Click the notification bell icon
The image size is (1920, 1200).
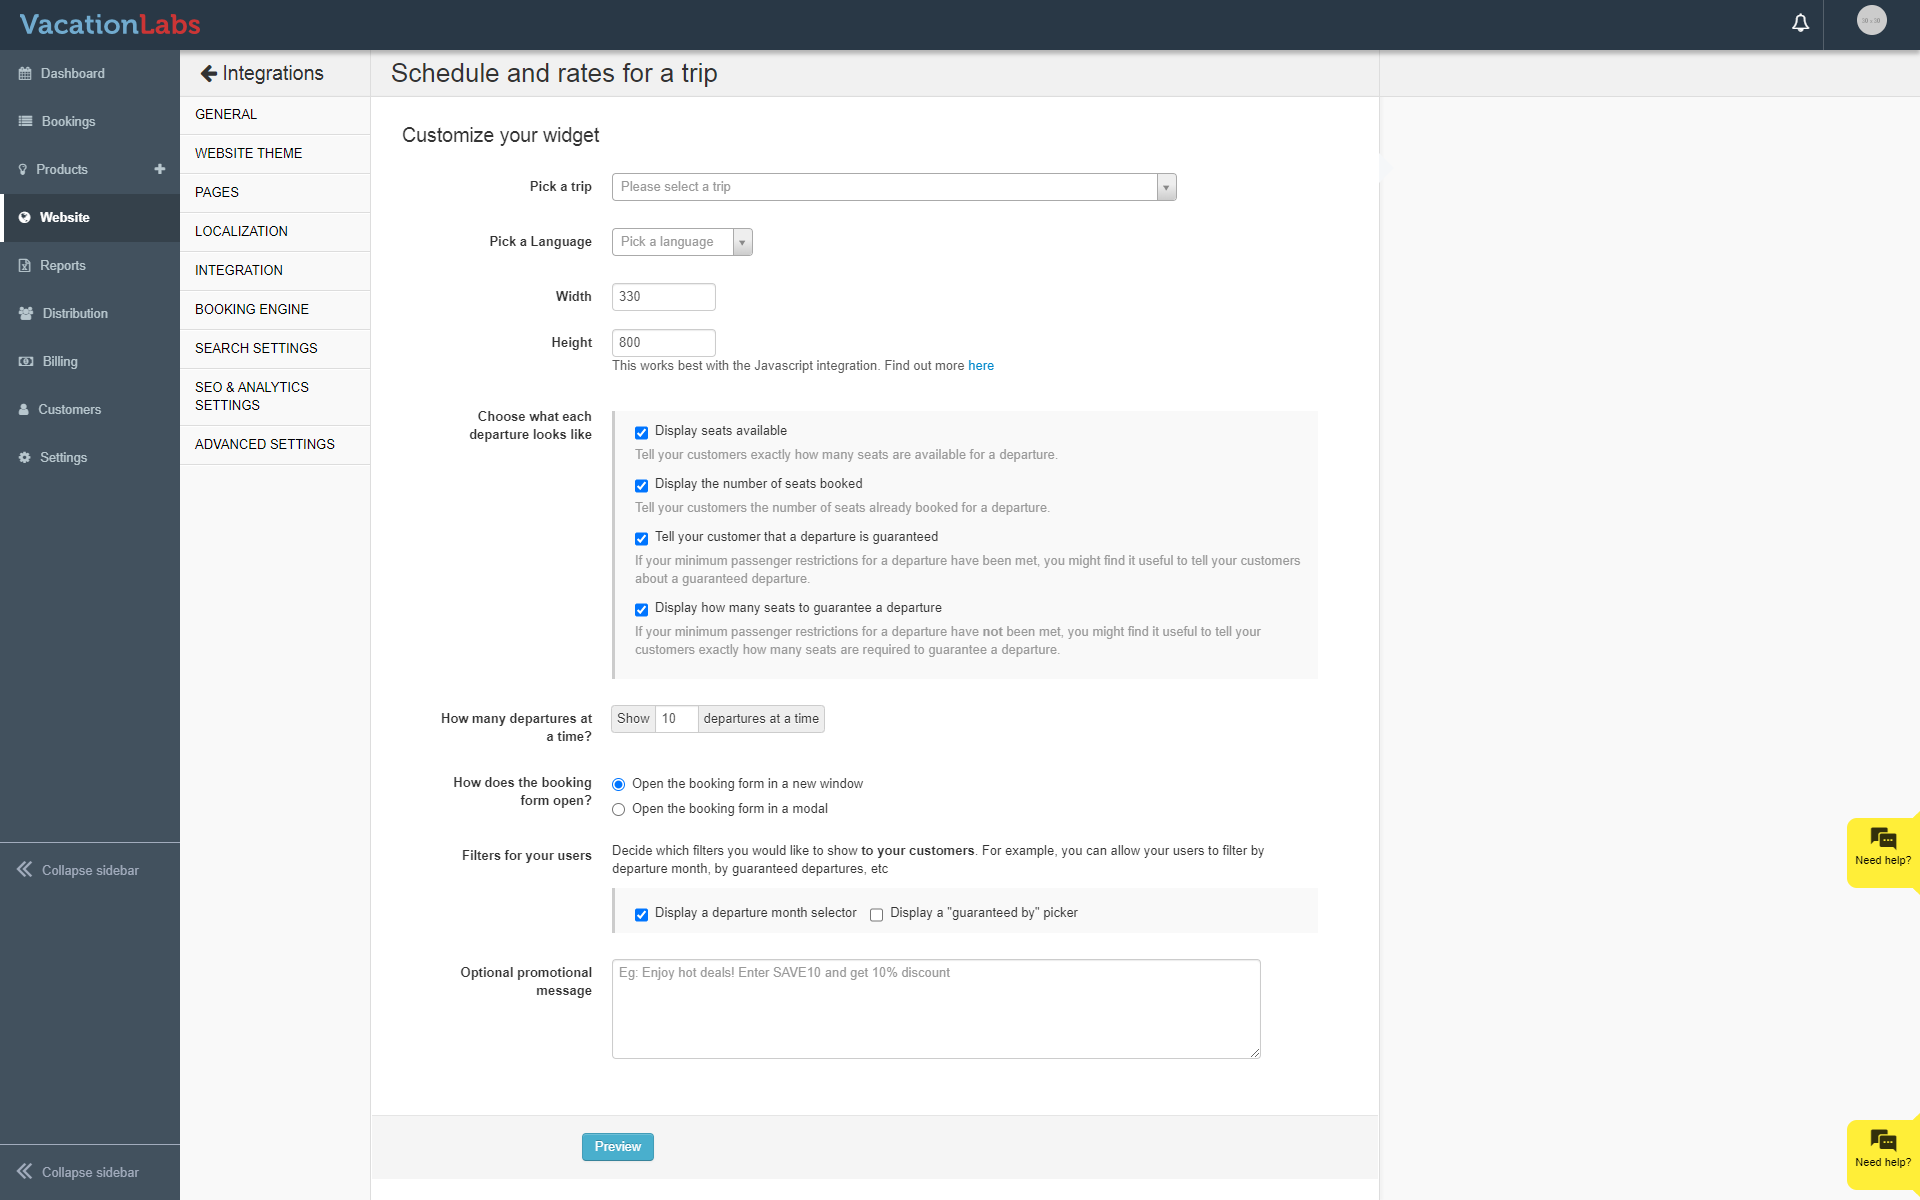[x=1800, y=23]
